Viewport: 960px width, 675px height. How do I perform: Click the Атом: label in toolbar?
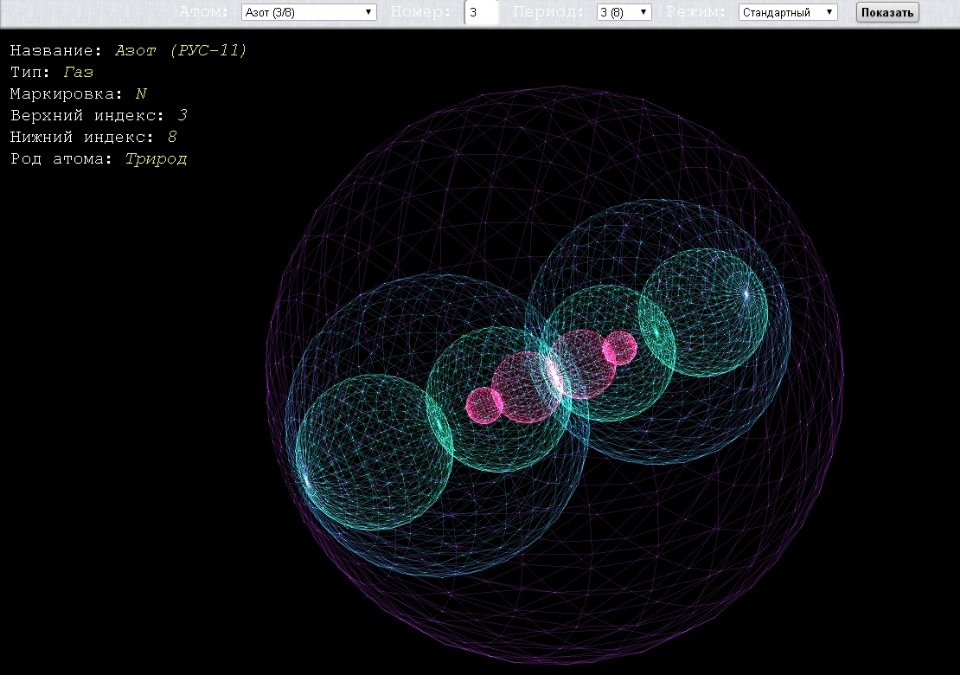click(x=204, y=12)
